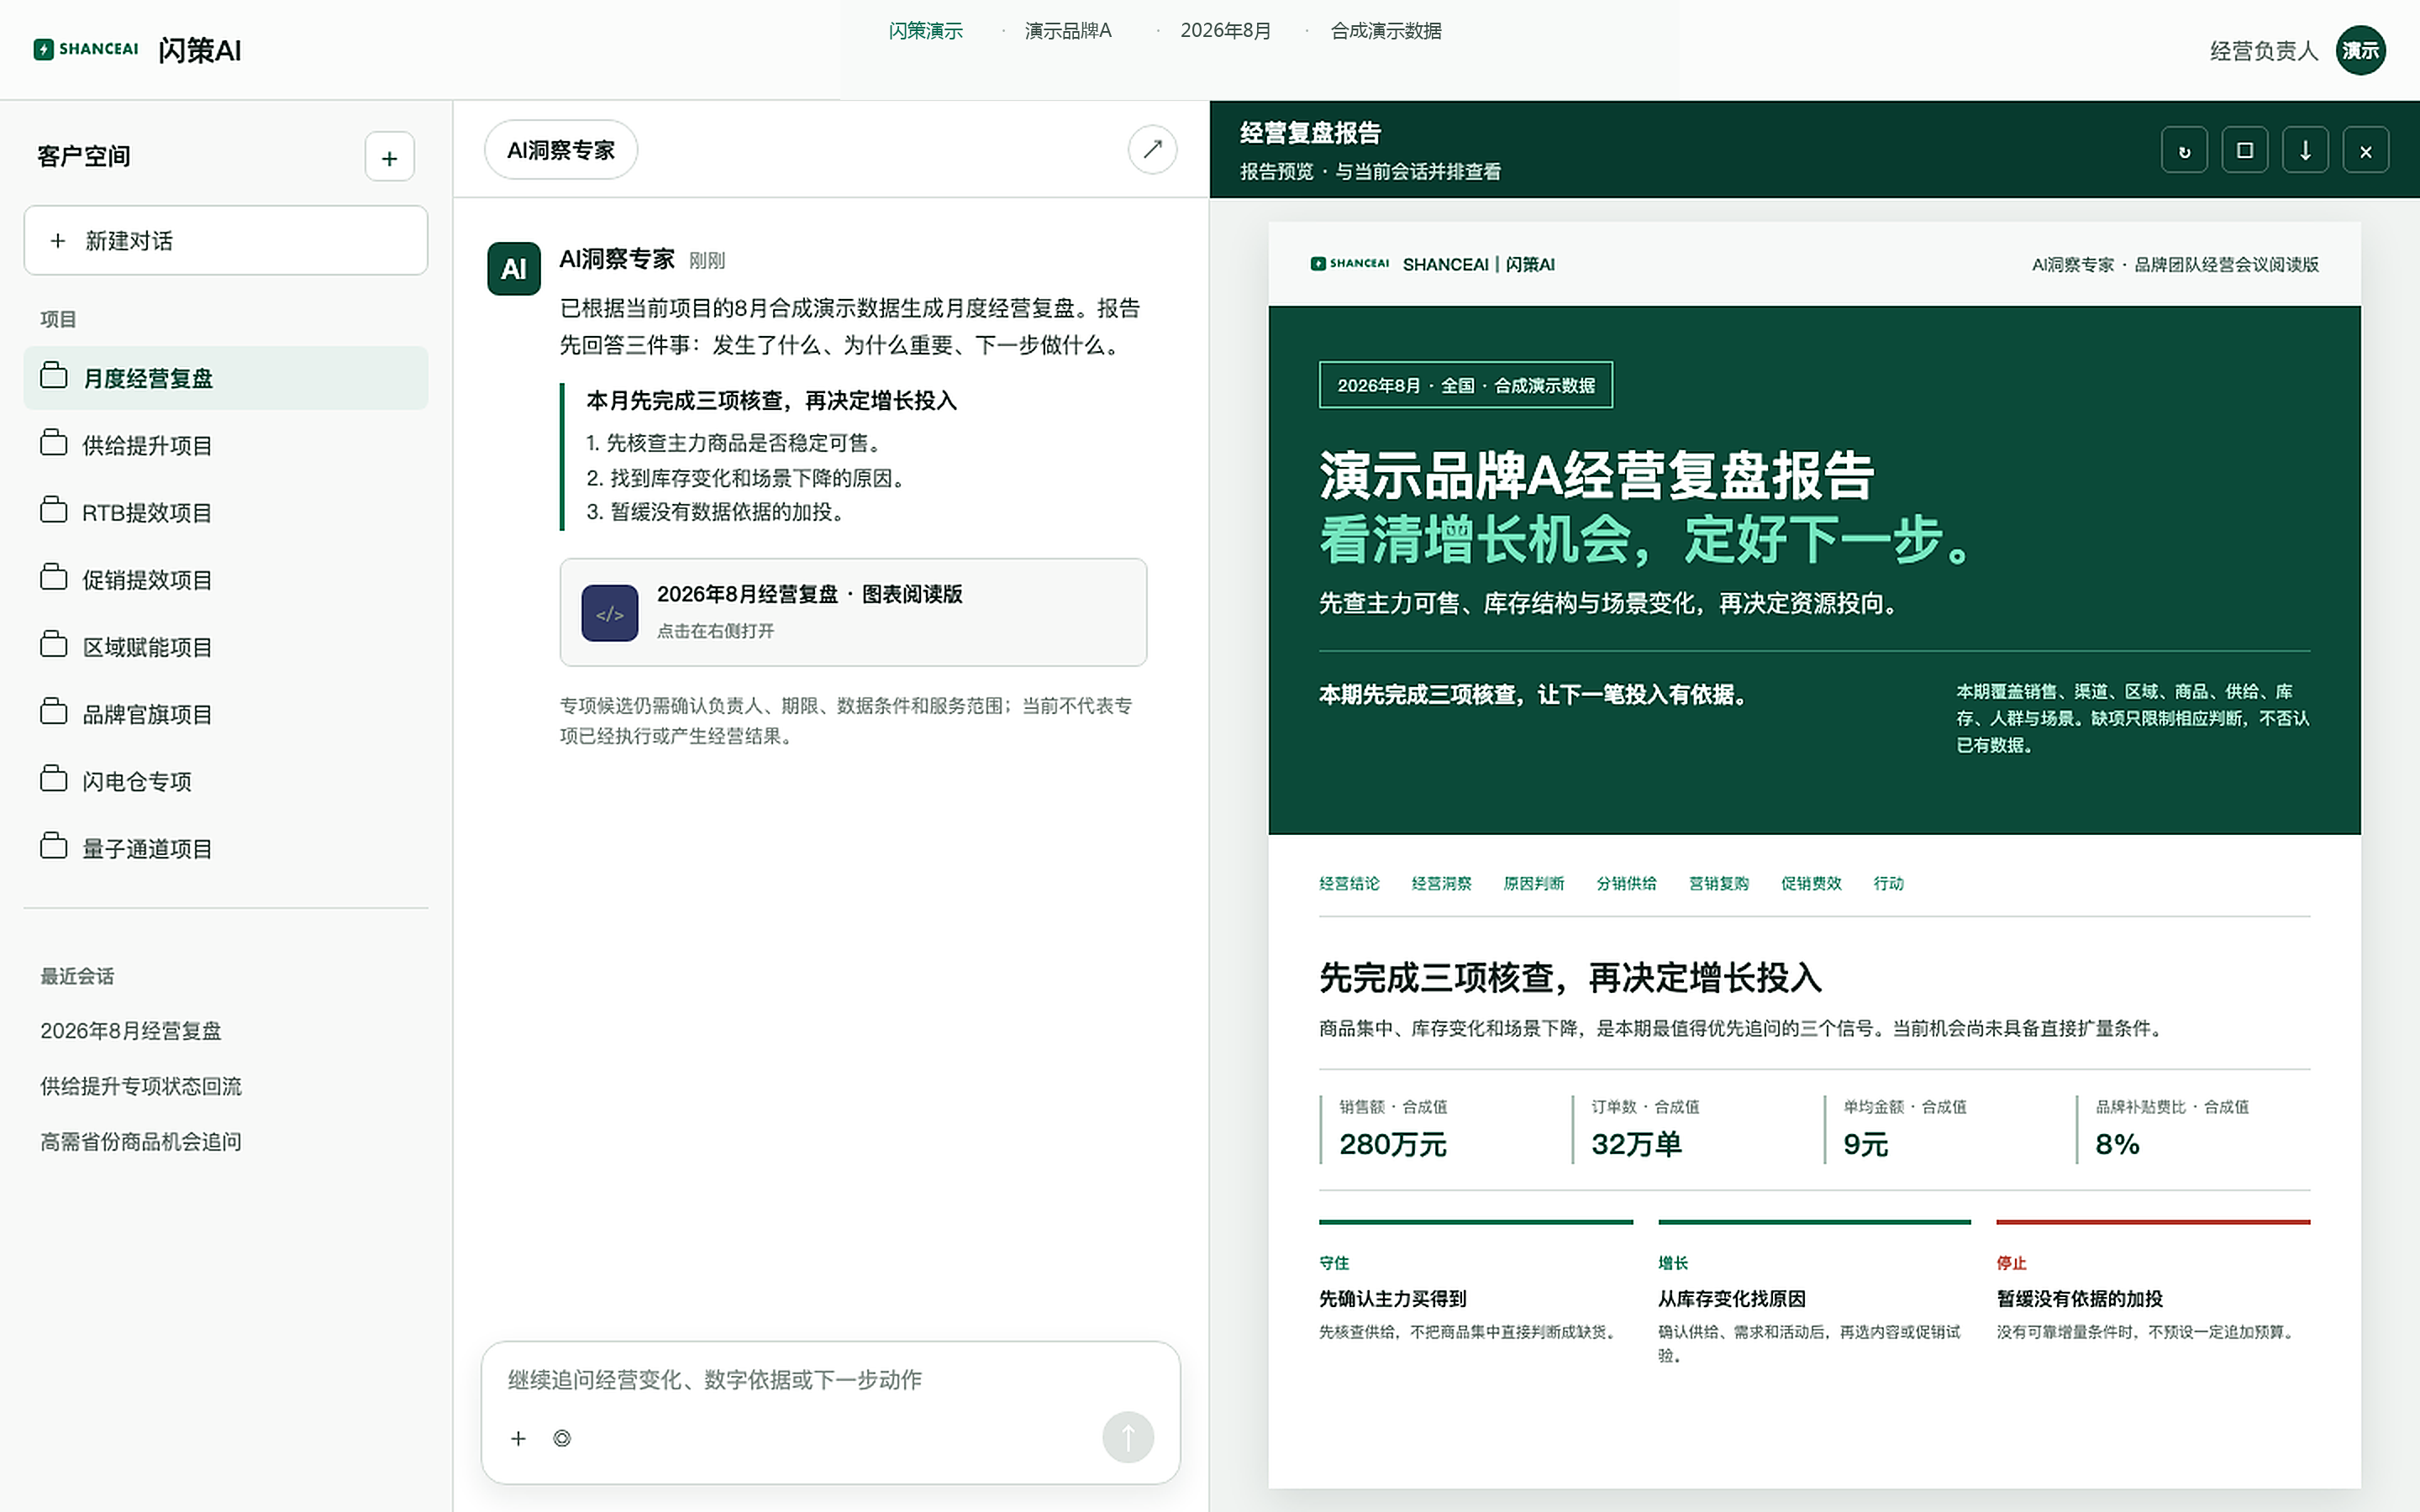Click the plus attachment icon in the input box
The width and height of the screenshot is (2420, 1512).
tap(518, 1438)
